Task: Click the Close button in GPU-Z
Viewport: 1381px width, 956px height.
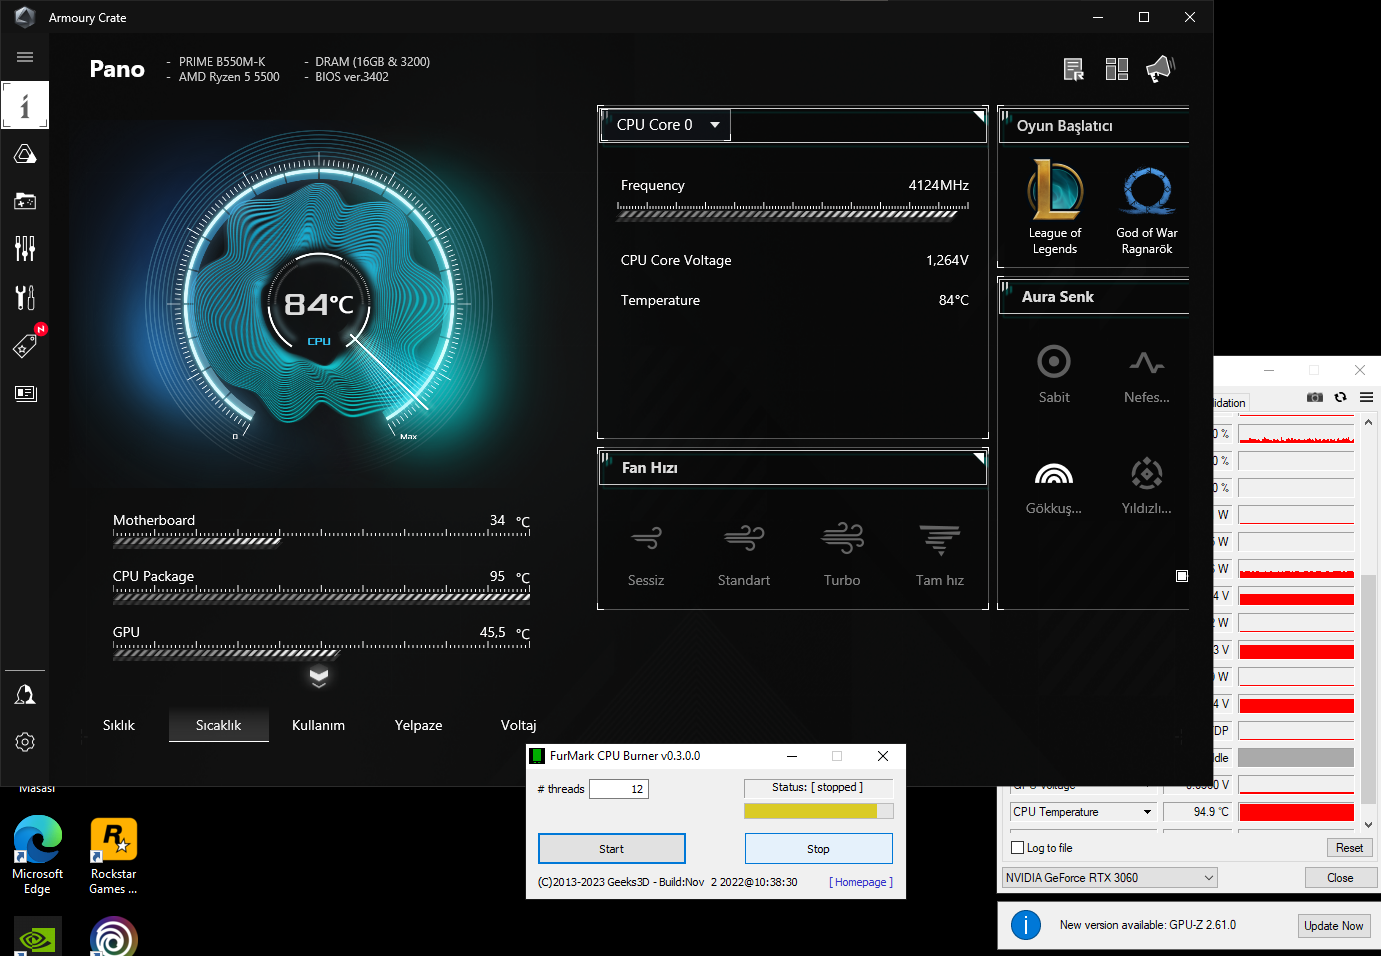Action: 1340,878
